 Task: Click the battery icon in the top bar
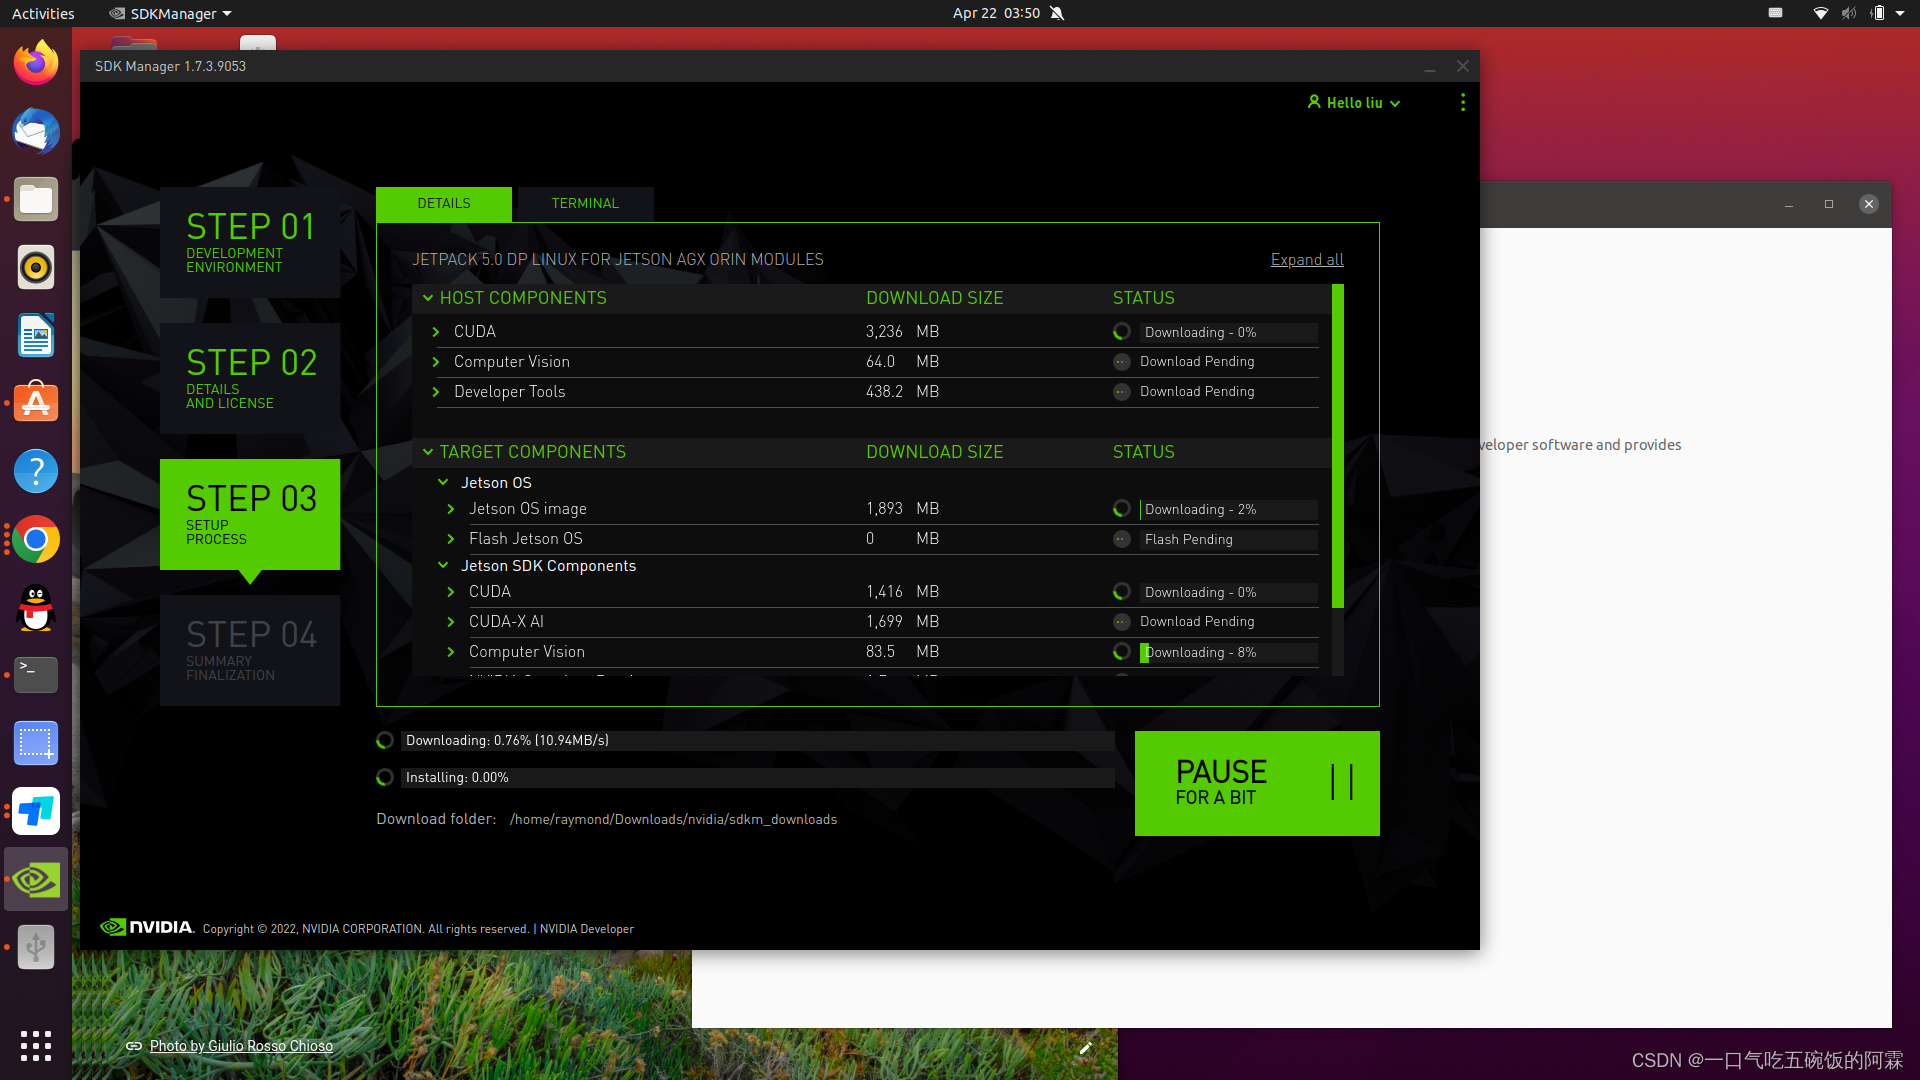tap(1877, 13)
